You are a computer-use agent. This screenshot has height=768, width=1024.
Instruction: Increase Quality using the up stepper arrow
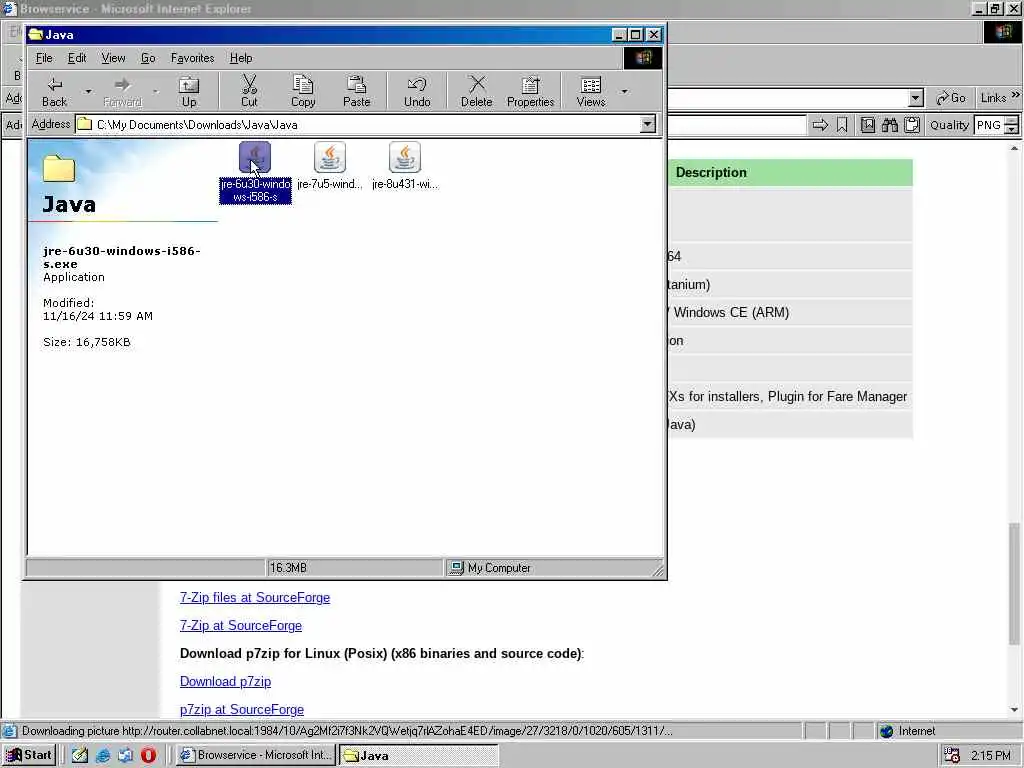[x=1011, y=120]
